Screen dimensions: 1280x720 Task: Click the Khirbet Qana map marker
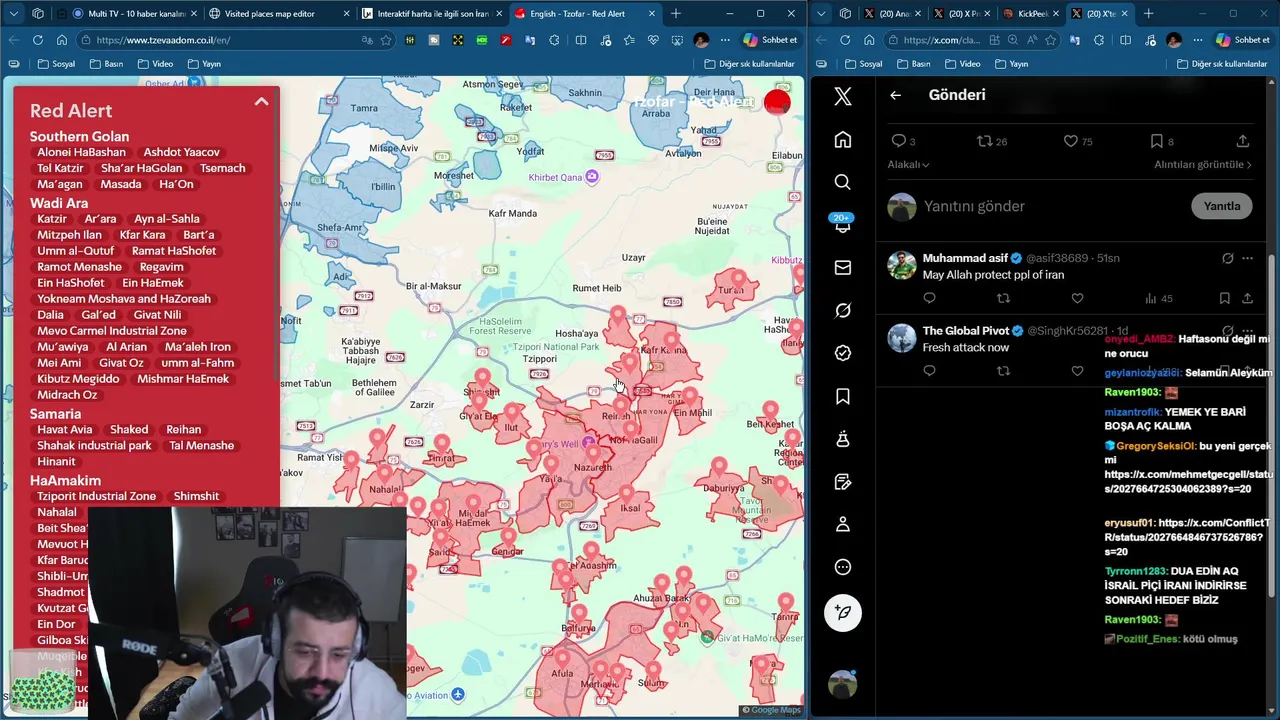coord(592,177)
